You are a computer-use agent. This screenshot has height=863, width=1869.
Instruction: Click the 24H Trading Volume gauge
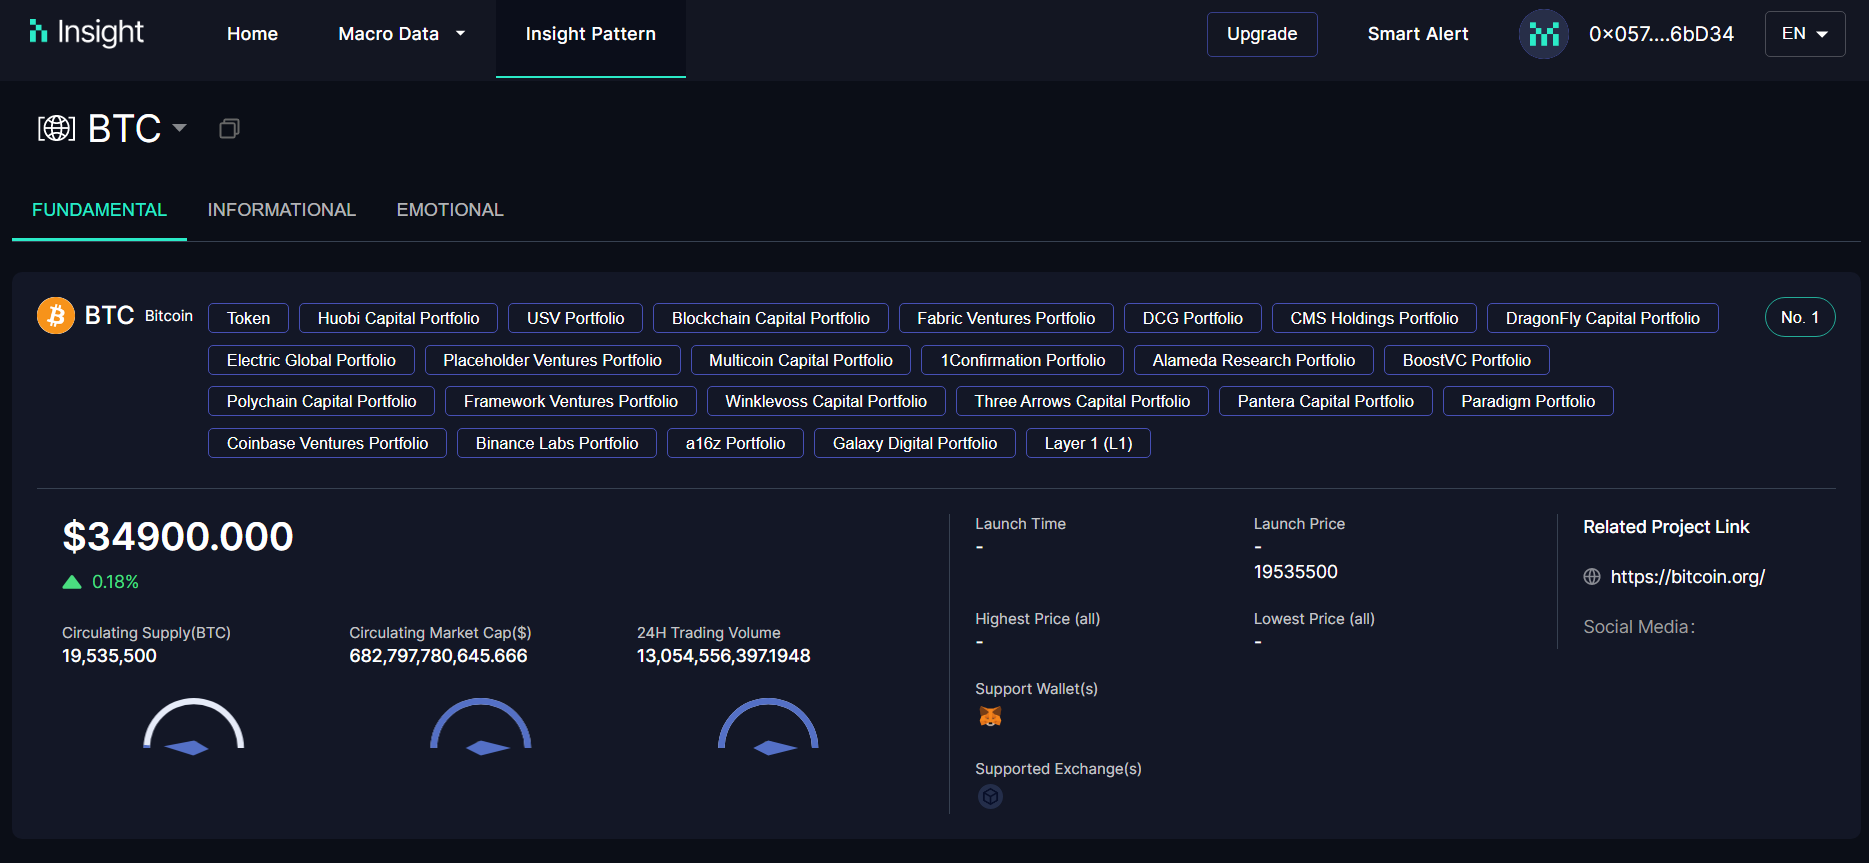(x=768, y=726)
